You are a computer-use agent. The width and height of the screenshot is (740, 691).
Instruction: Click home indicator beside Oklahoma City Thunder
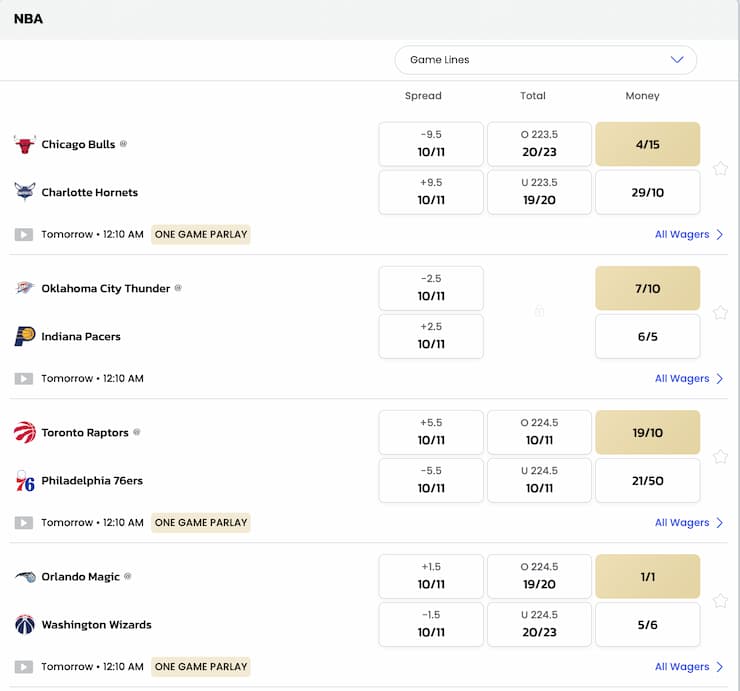[178, 288]
